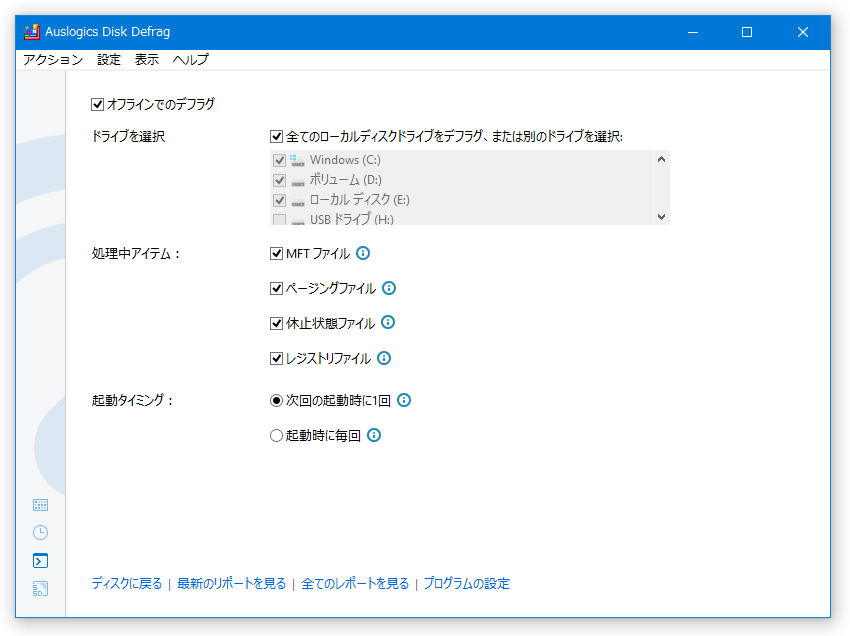This screenshot has height=636, width=850.
Task: Select the 起動時に毎回 radio button
Action: click(x=276, y=435)
